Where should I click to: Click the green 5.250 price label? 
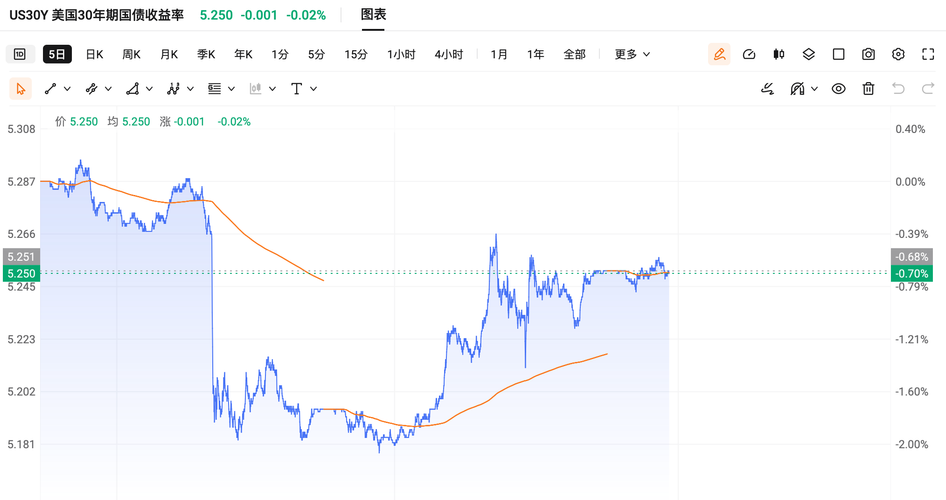click(x=21, y=274)
